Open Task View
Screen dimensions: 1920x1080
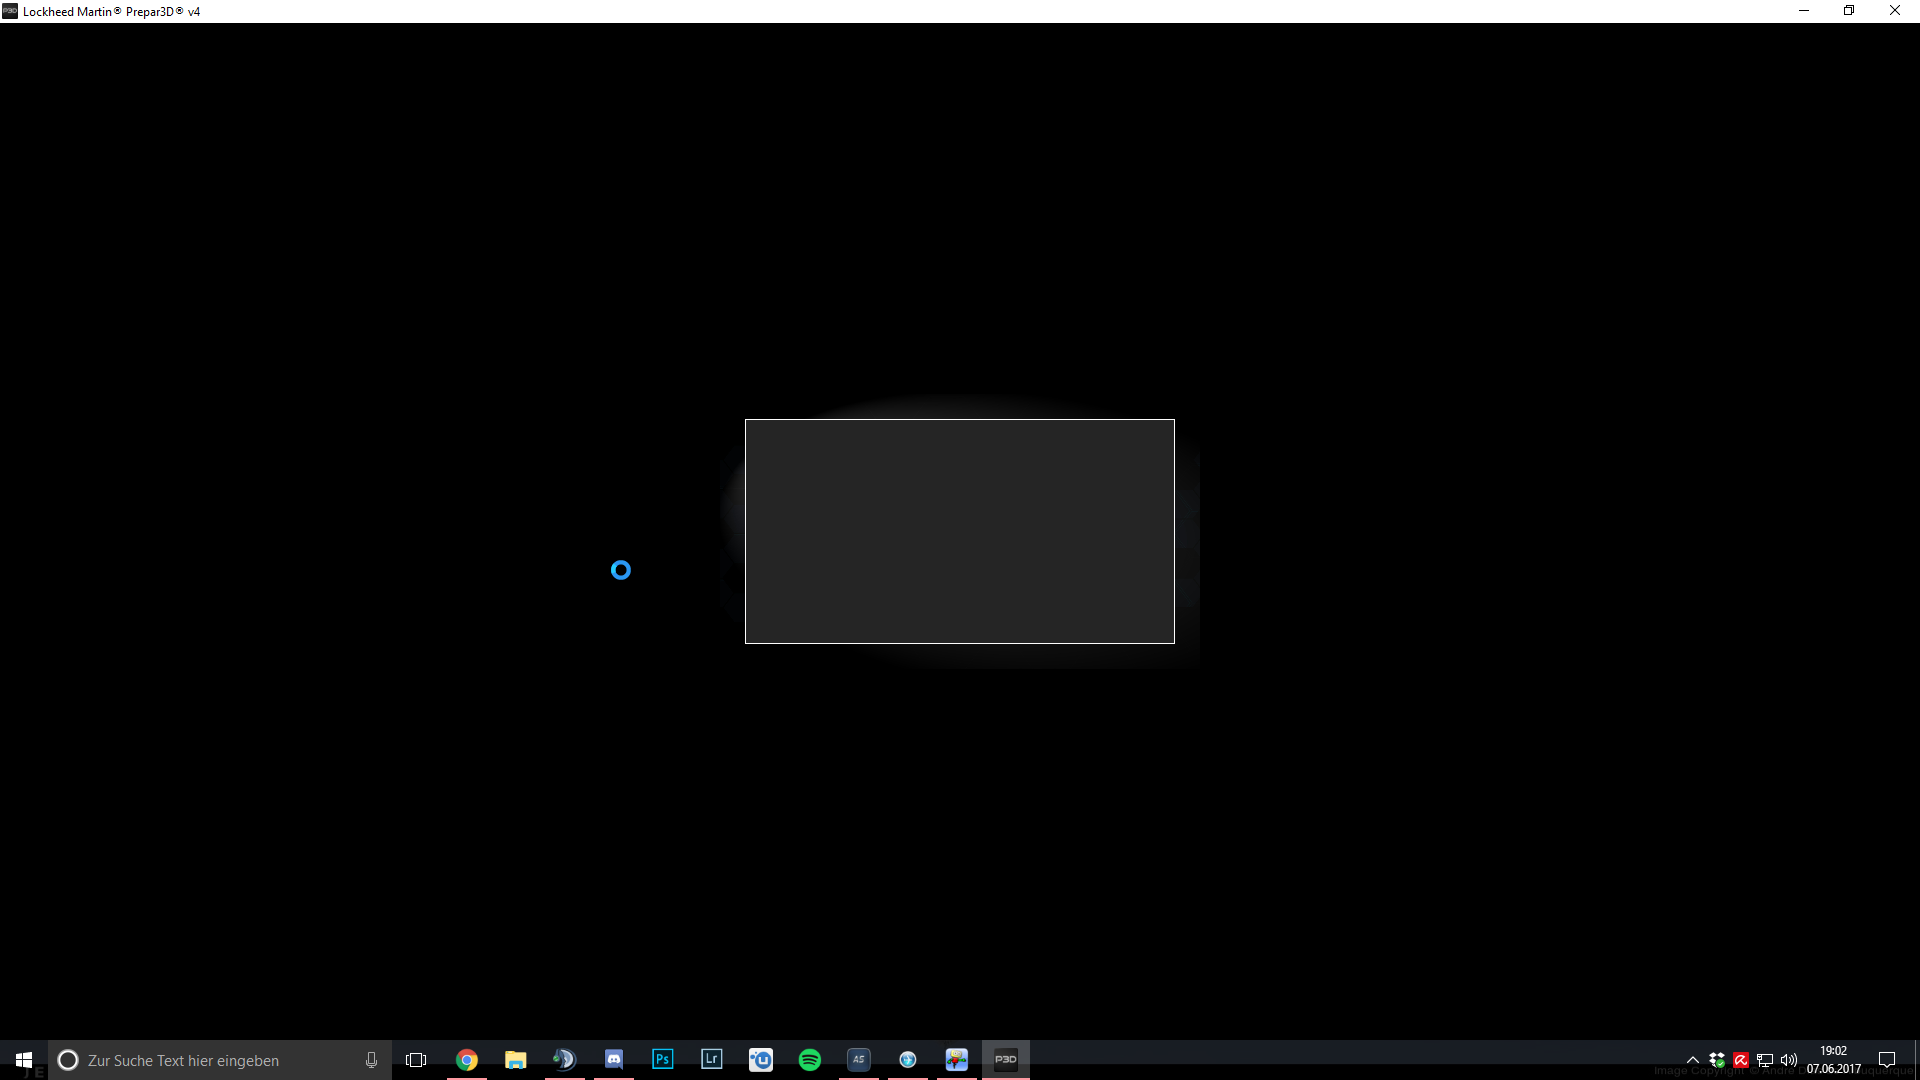416,1060
